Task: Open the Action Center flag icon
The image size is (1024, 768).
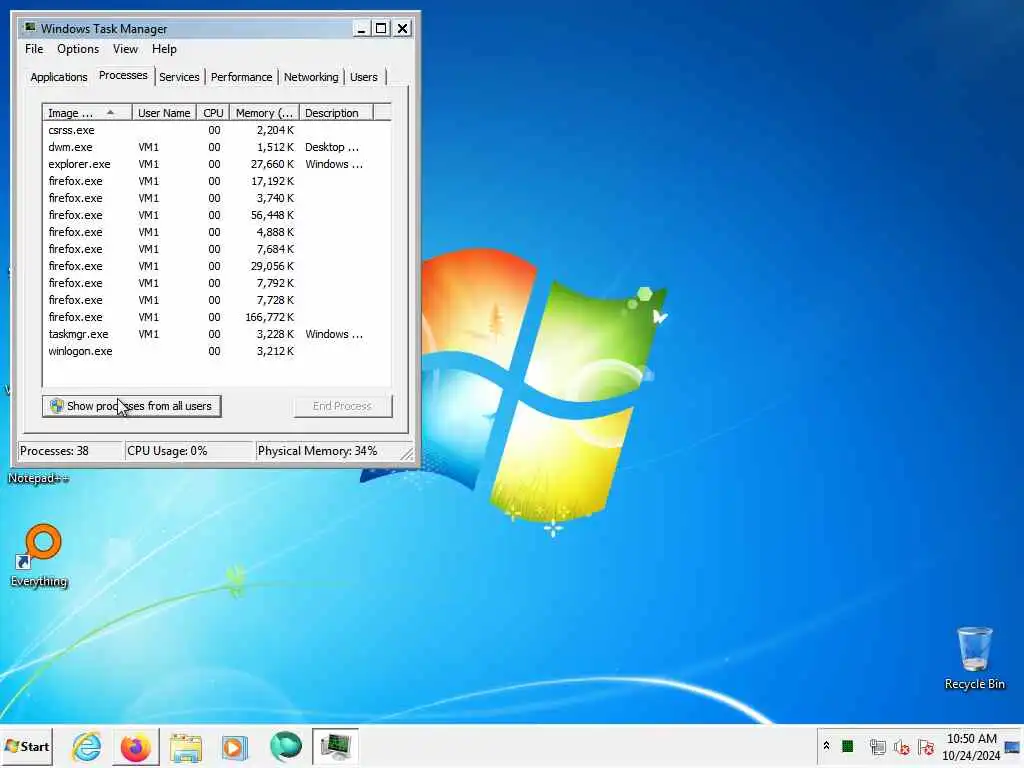Action: [x=925, y=746]
